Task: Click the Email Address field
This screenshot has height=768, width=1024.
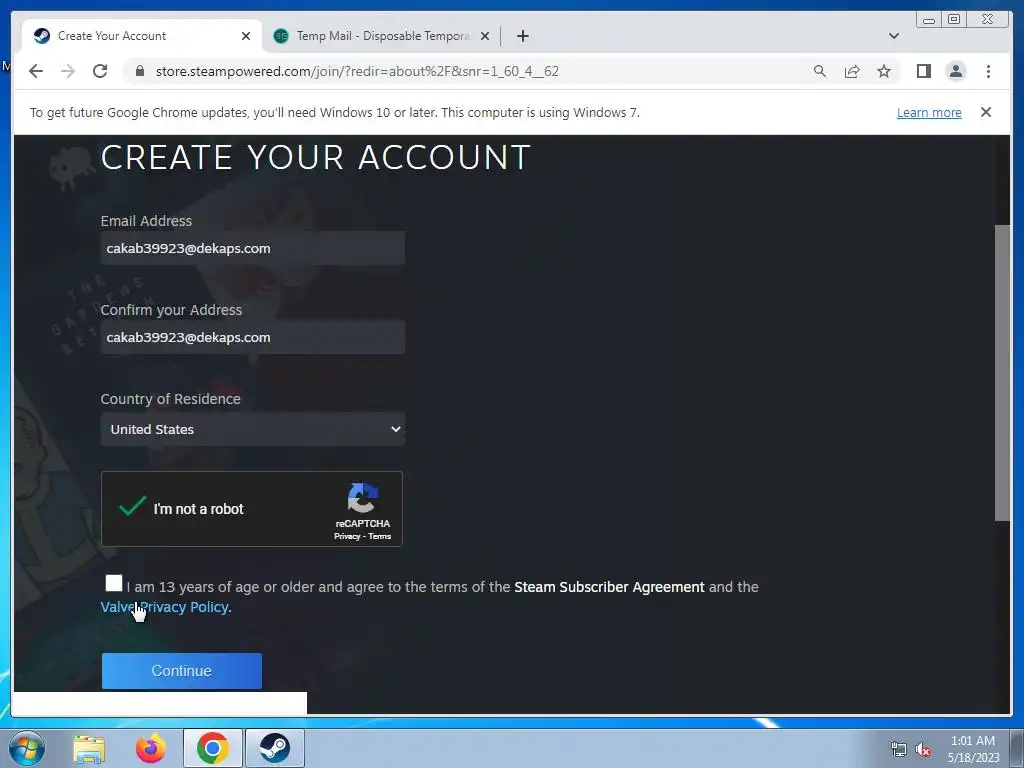Action: 253,248
